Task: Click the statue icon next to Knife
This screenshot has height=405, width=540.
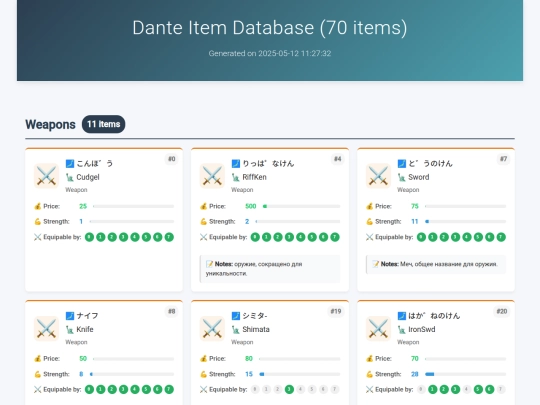Action: click(x=70, y=330)
